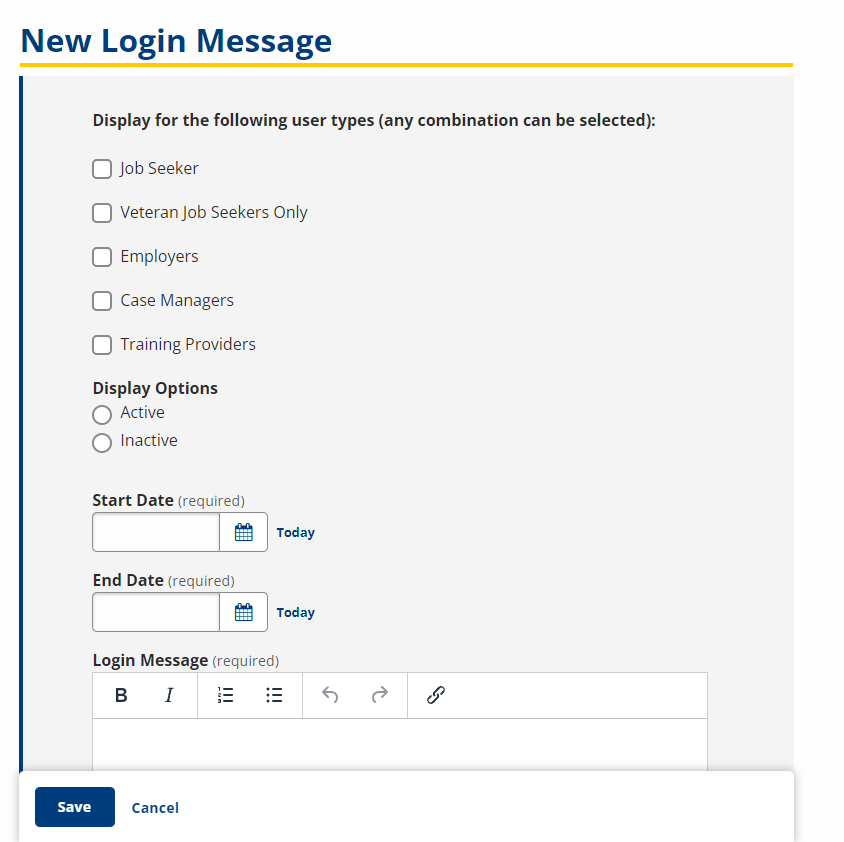Set Start Date using Today link
Screen dimensions: 844x842
(296, 533)
